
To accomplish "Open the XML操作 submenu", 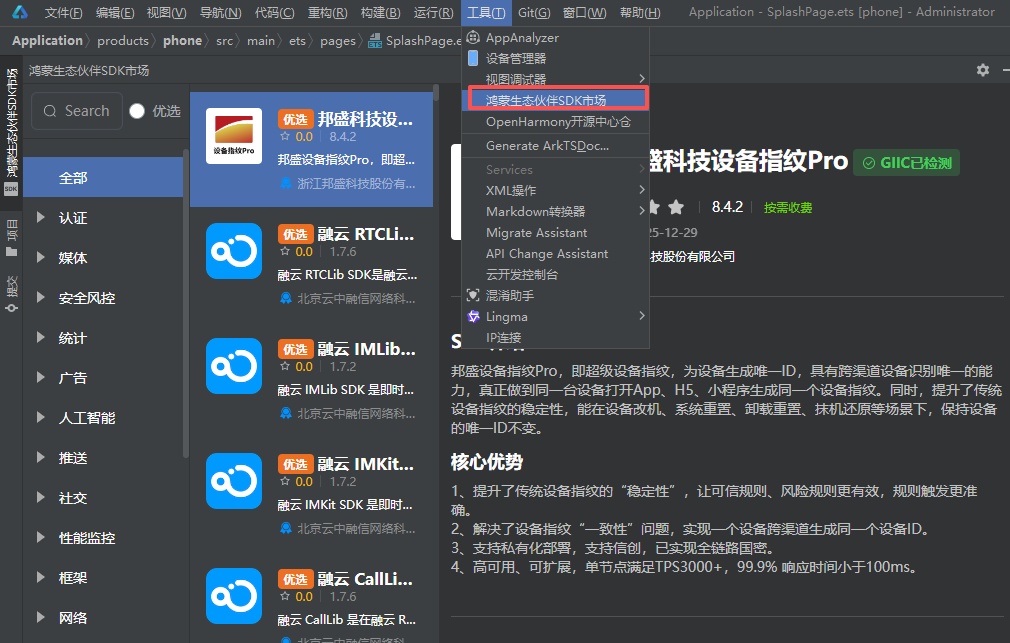I will point(555,190).
